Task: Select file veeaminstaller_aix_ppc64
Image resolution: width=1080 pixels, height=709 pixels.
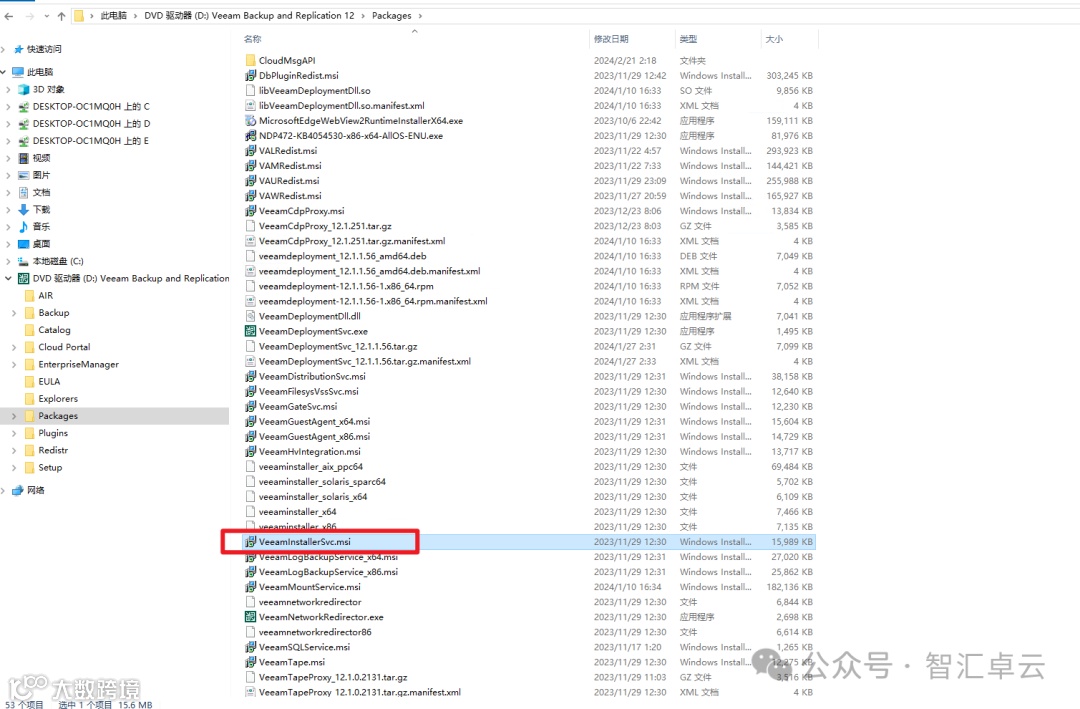Action: 311,467
